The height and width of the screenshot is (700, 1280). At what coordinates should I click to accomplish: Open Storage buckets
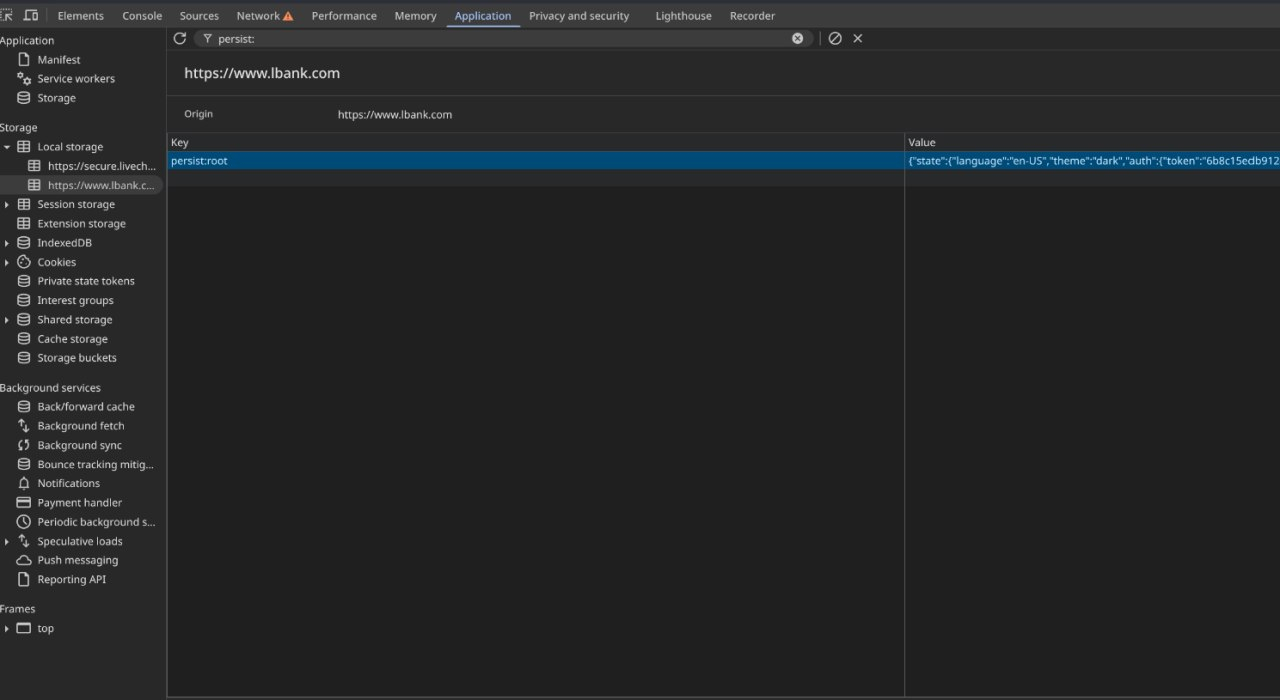click(77, 358)
